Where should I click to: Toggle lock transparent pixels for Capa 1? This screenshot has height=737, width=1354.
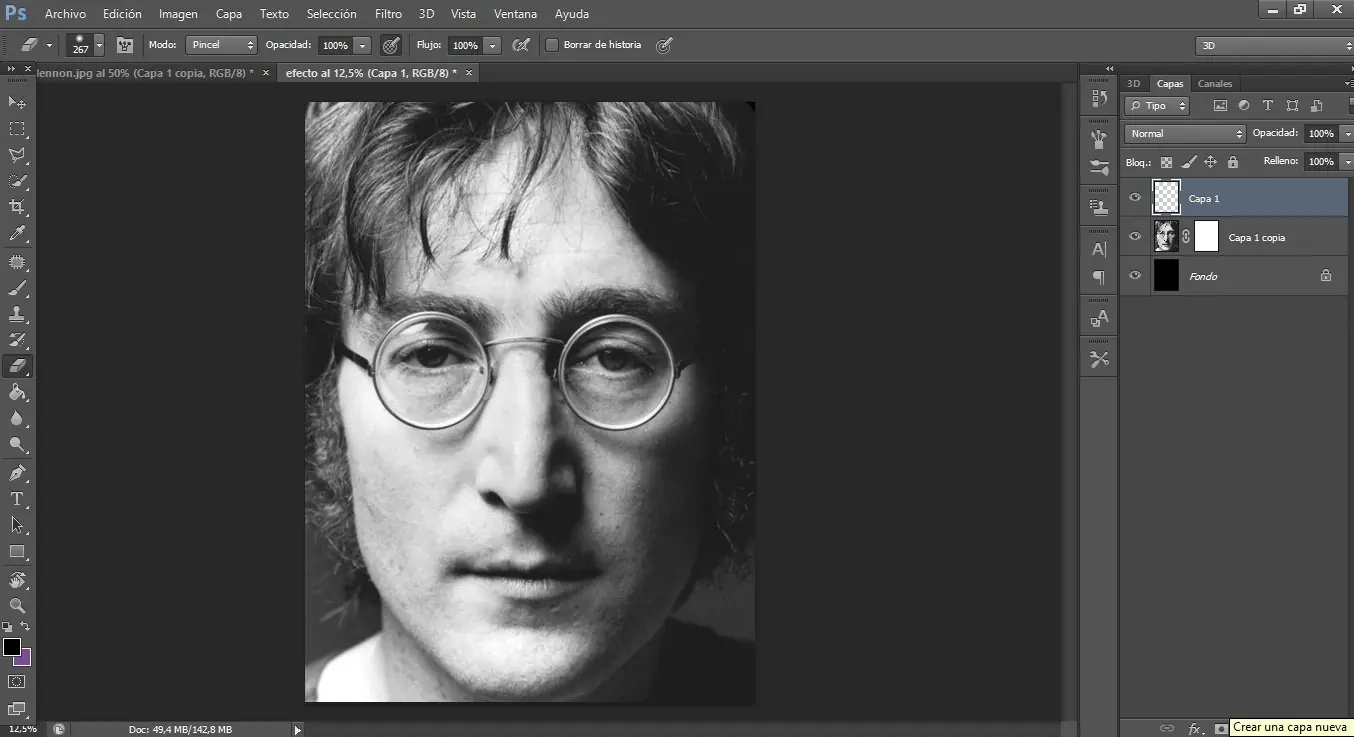[x=1166, y=161]
